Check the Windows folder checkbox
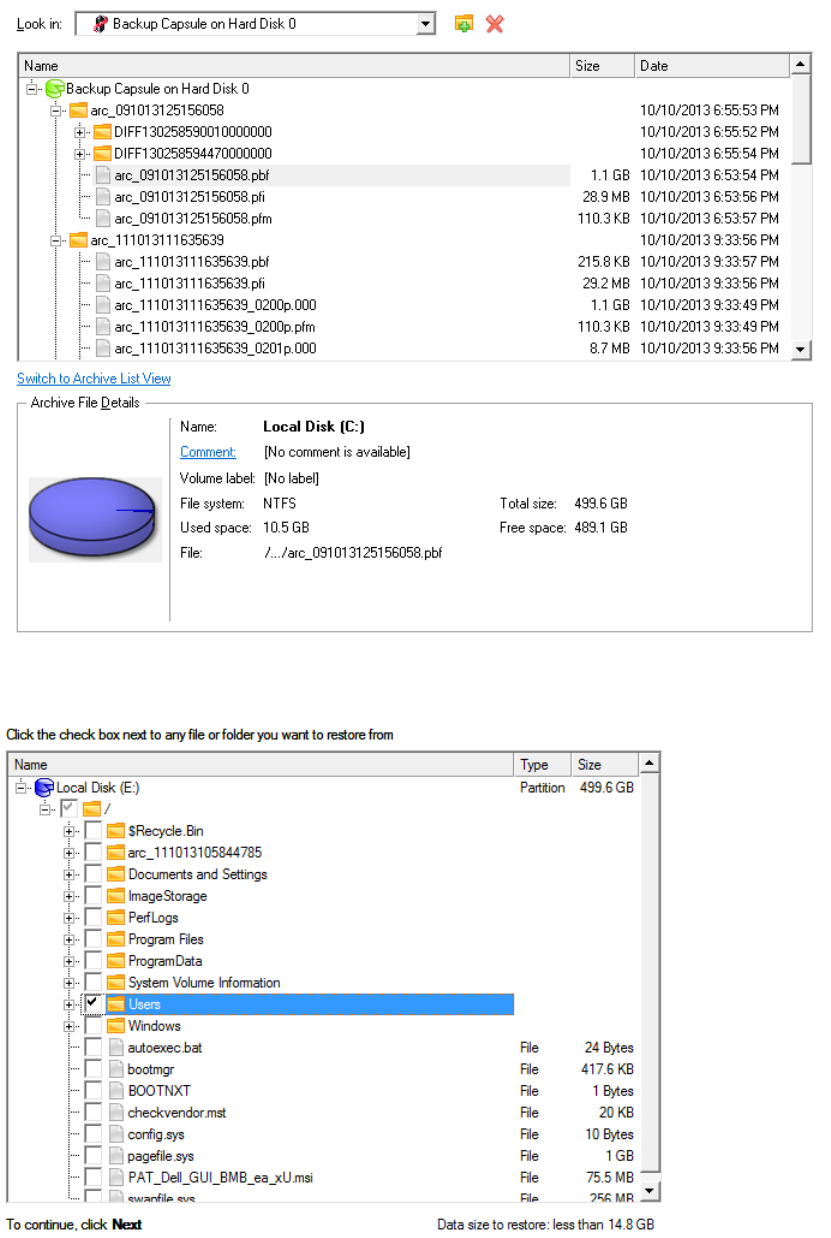831x1238 pixels. click(x=93, y=1026)
